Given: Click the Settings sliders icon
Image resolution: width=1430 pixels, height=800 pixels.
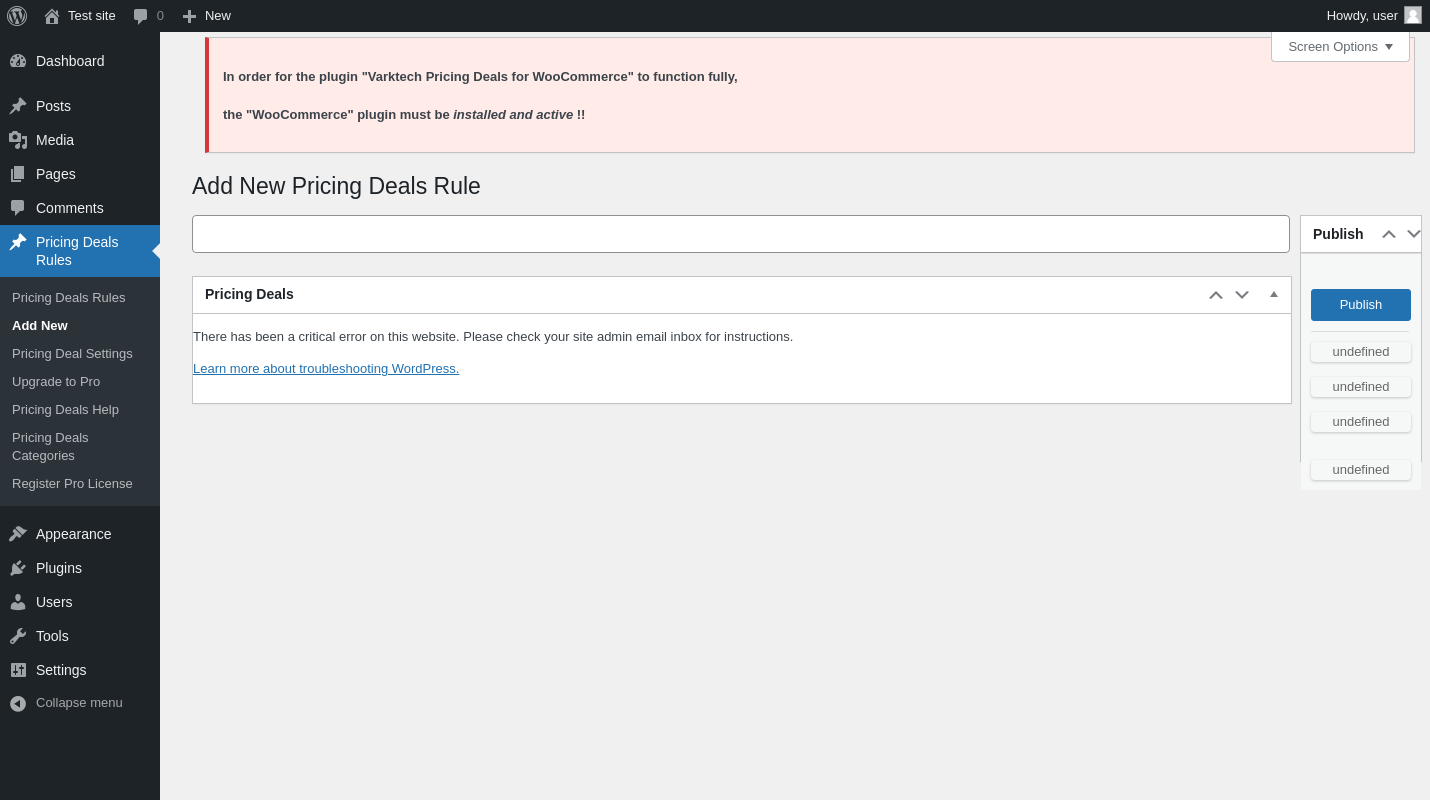Looking at the screenshot, I should point(18,670).
